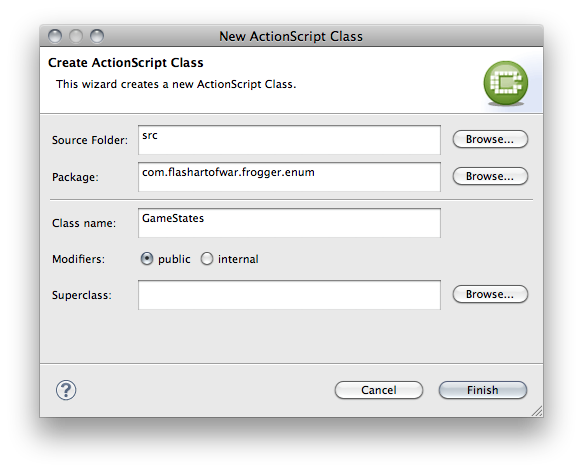583x472 pixels.
Task: Finish creating the GameStates class
Action: 483,390
